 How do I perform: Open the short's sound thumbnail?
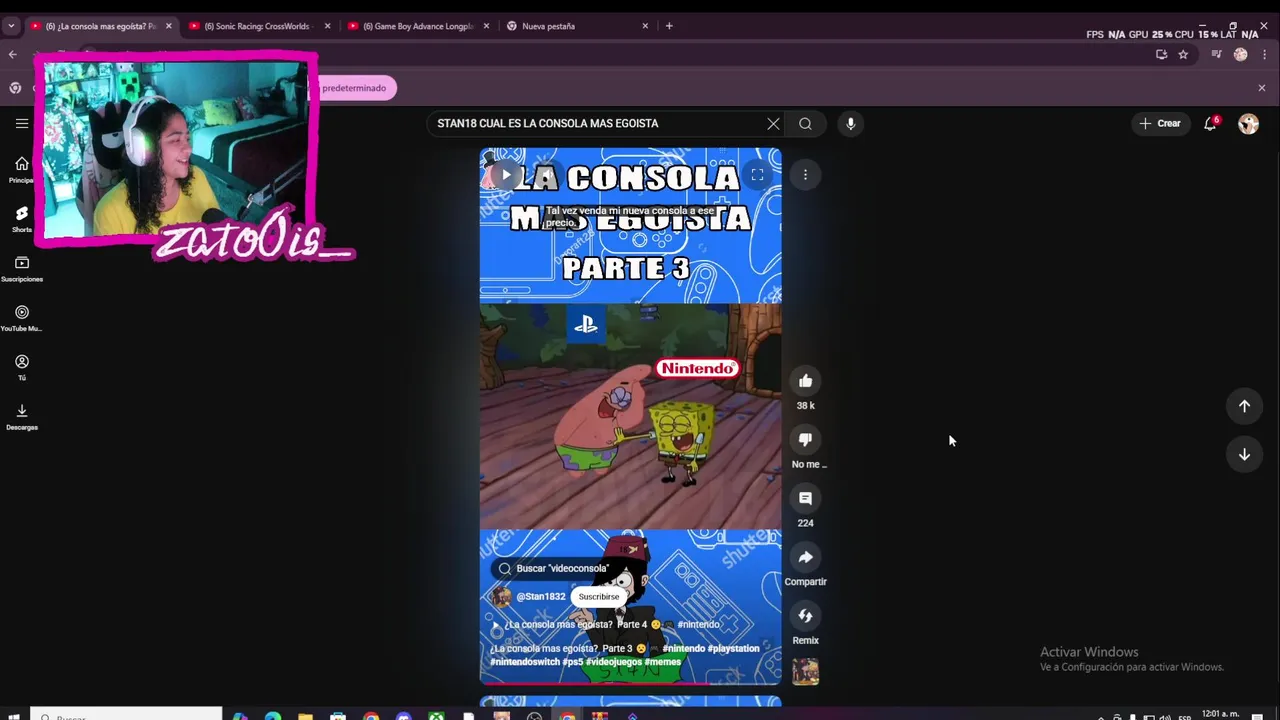point(805,672)
